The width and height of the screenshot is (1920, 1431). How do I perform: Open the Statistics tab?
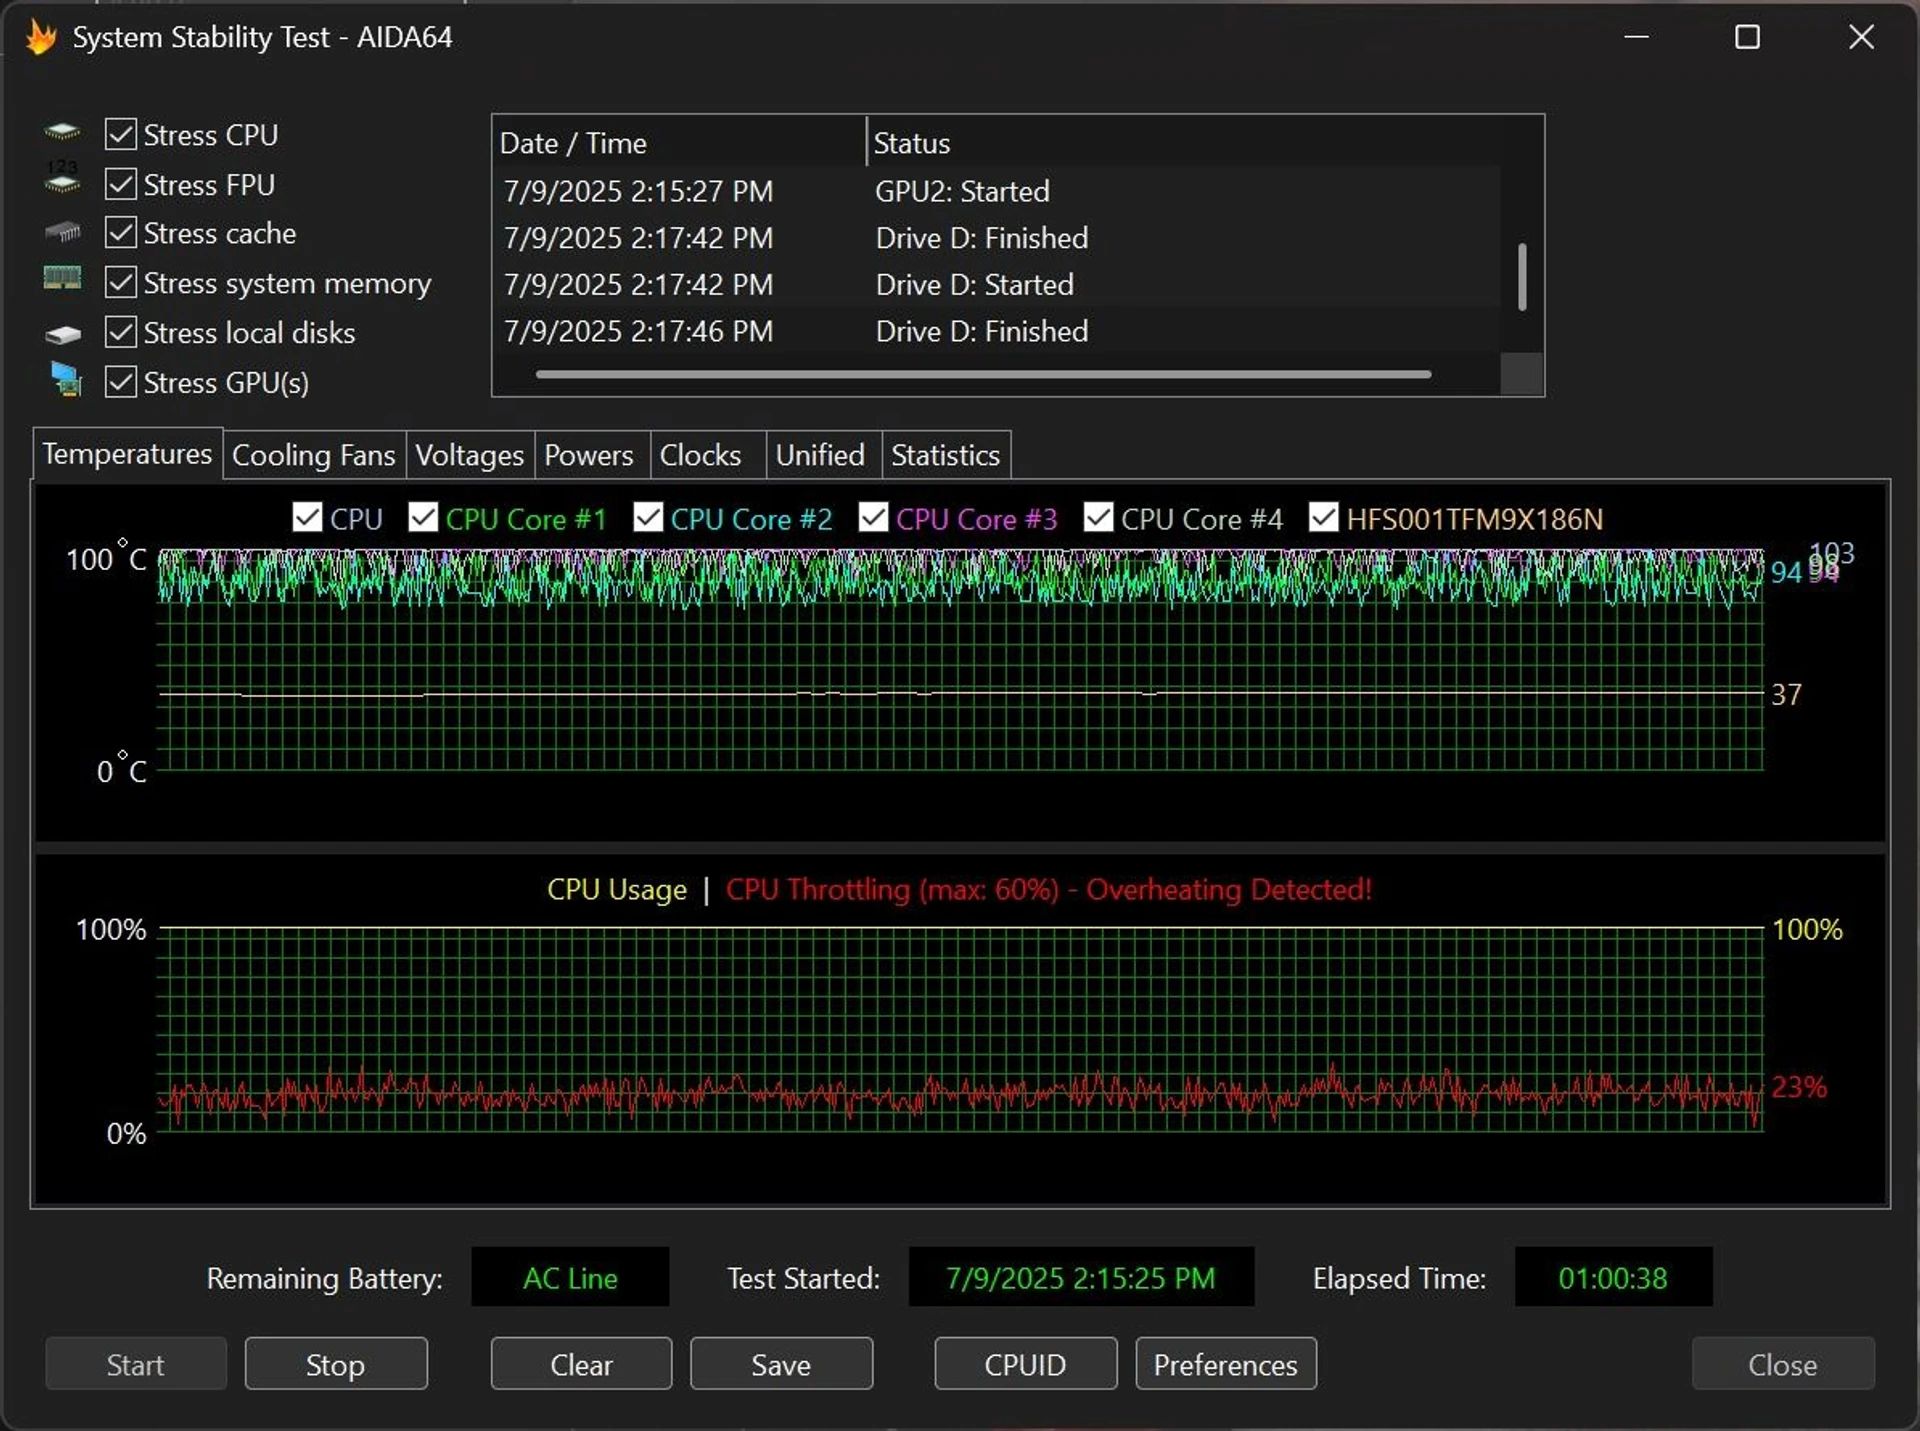(946, 455)
